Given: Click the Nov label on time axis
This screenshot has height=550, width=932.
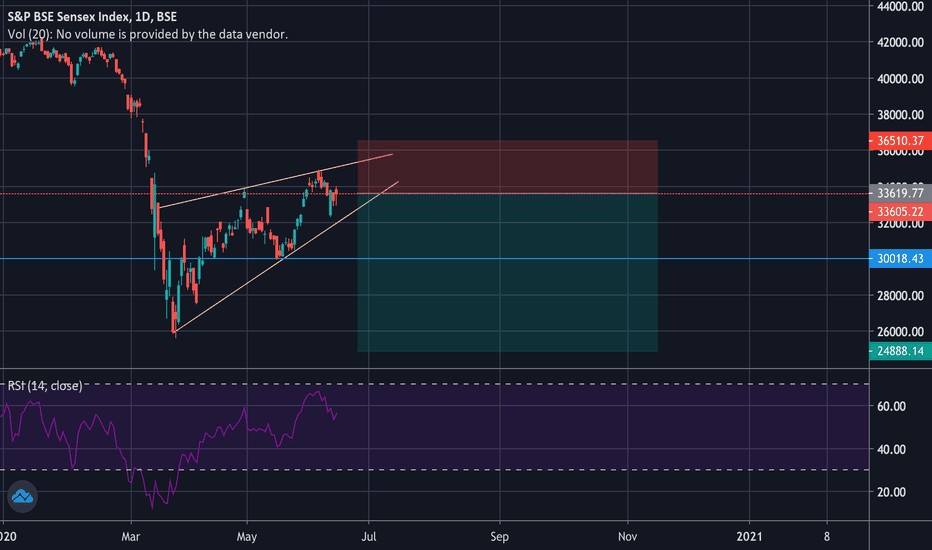Looking at the screenshot, I should point(627,536).
